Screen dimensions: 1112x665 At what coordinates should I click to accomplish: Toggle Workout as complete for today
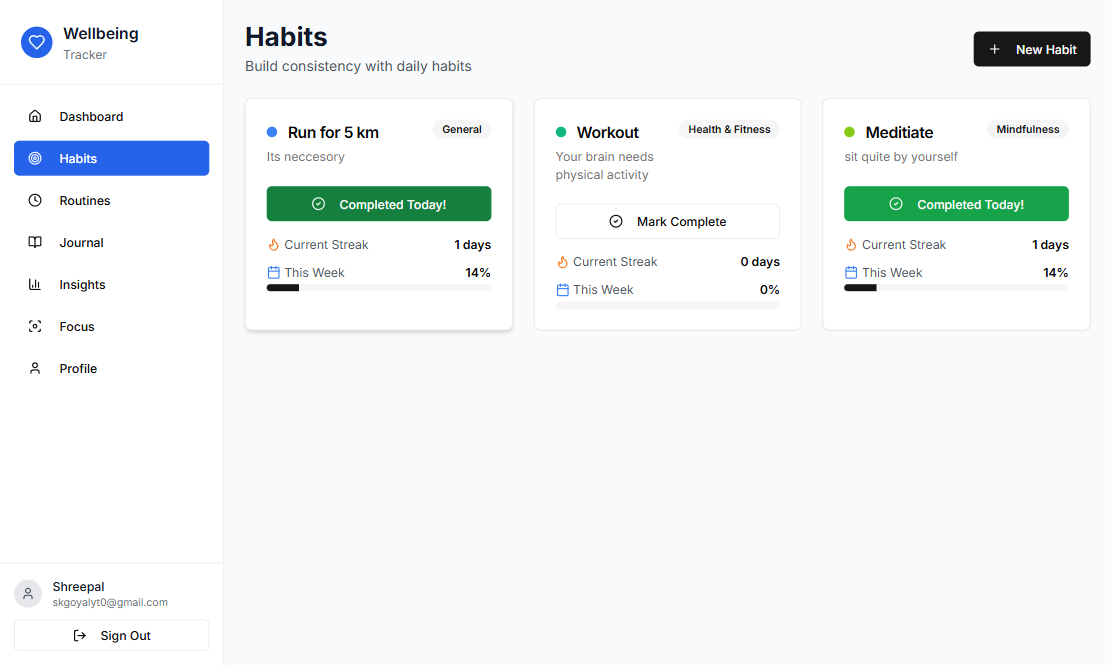[667, 221]
